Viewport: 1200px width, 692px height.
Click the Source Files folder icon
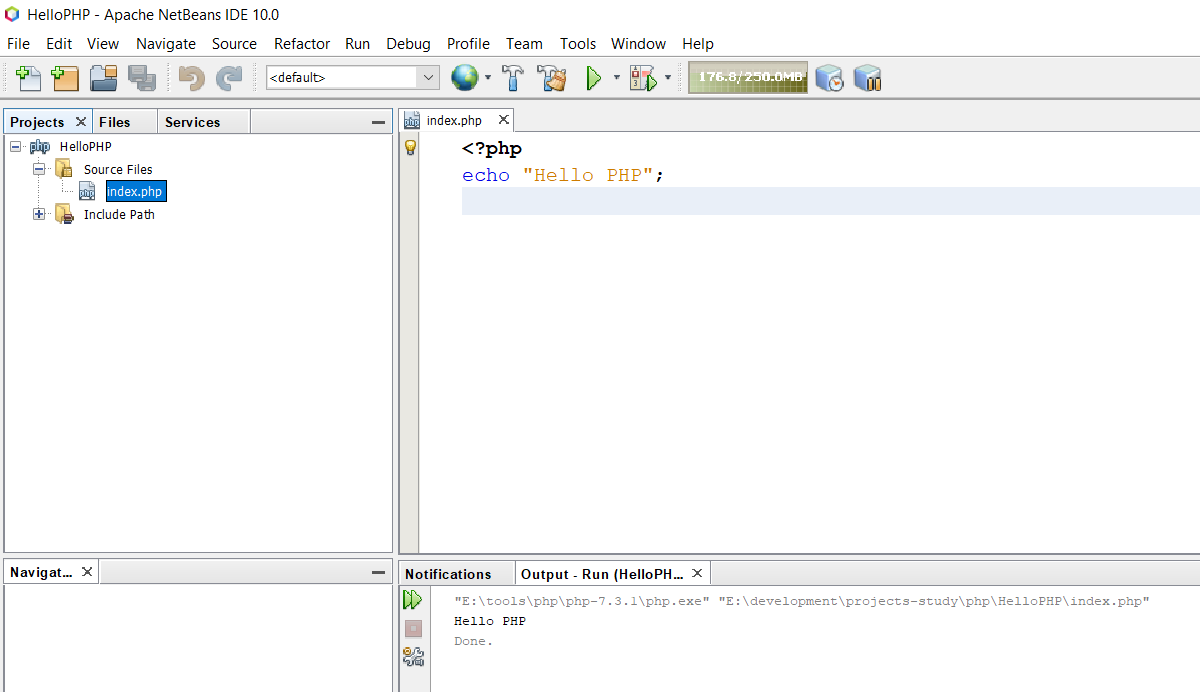64,169
